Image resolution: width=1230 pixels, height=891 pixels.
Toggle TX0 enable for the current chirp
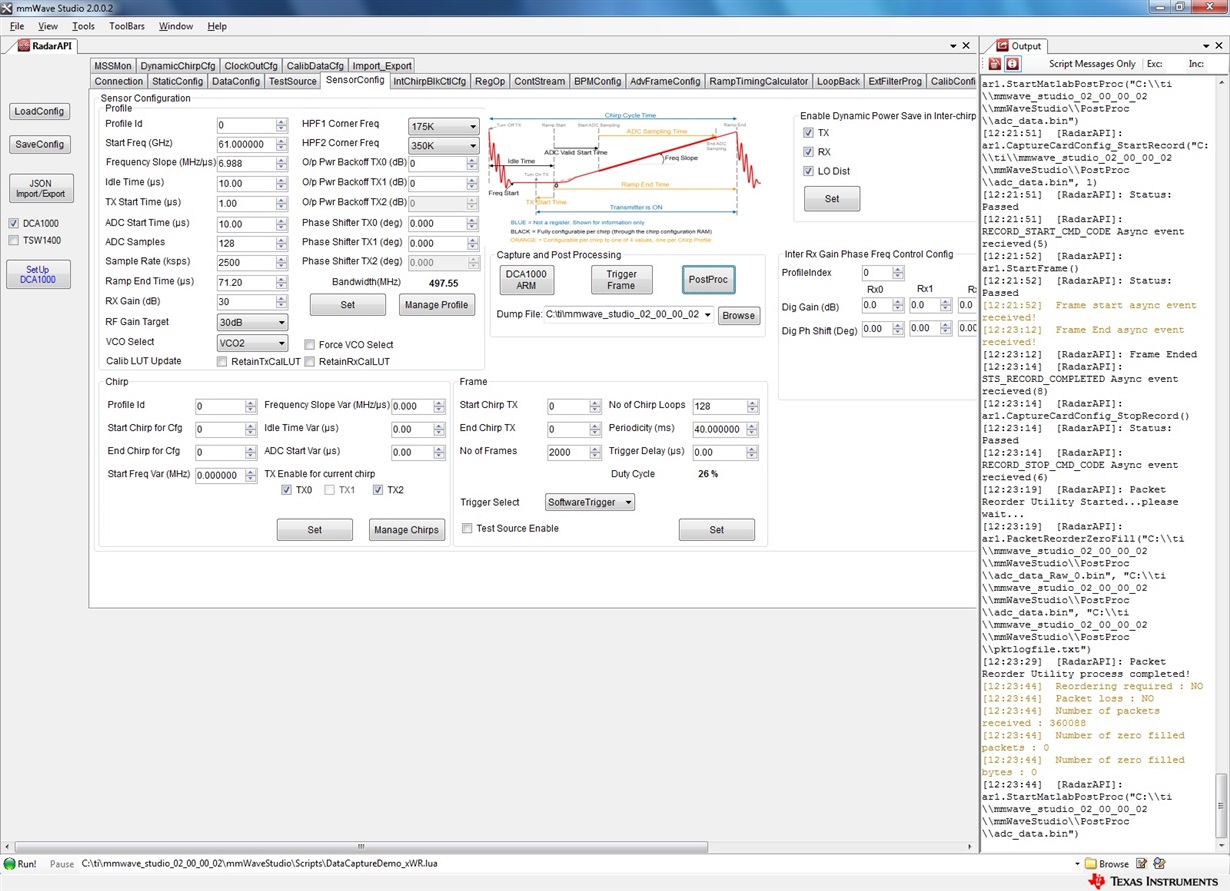tap(287, 490)
